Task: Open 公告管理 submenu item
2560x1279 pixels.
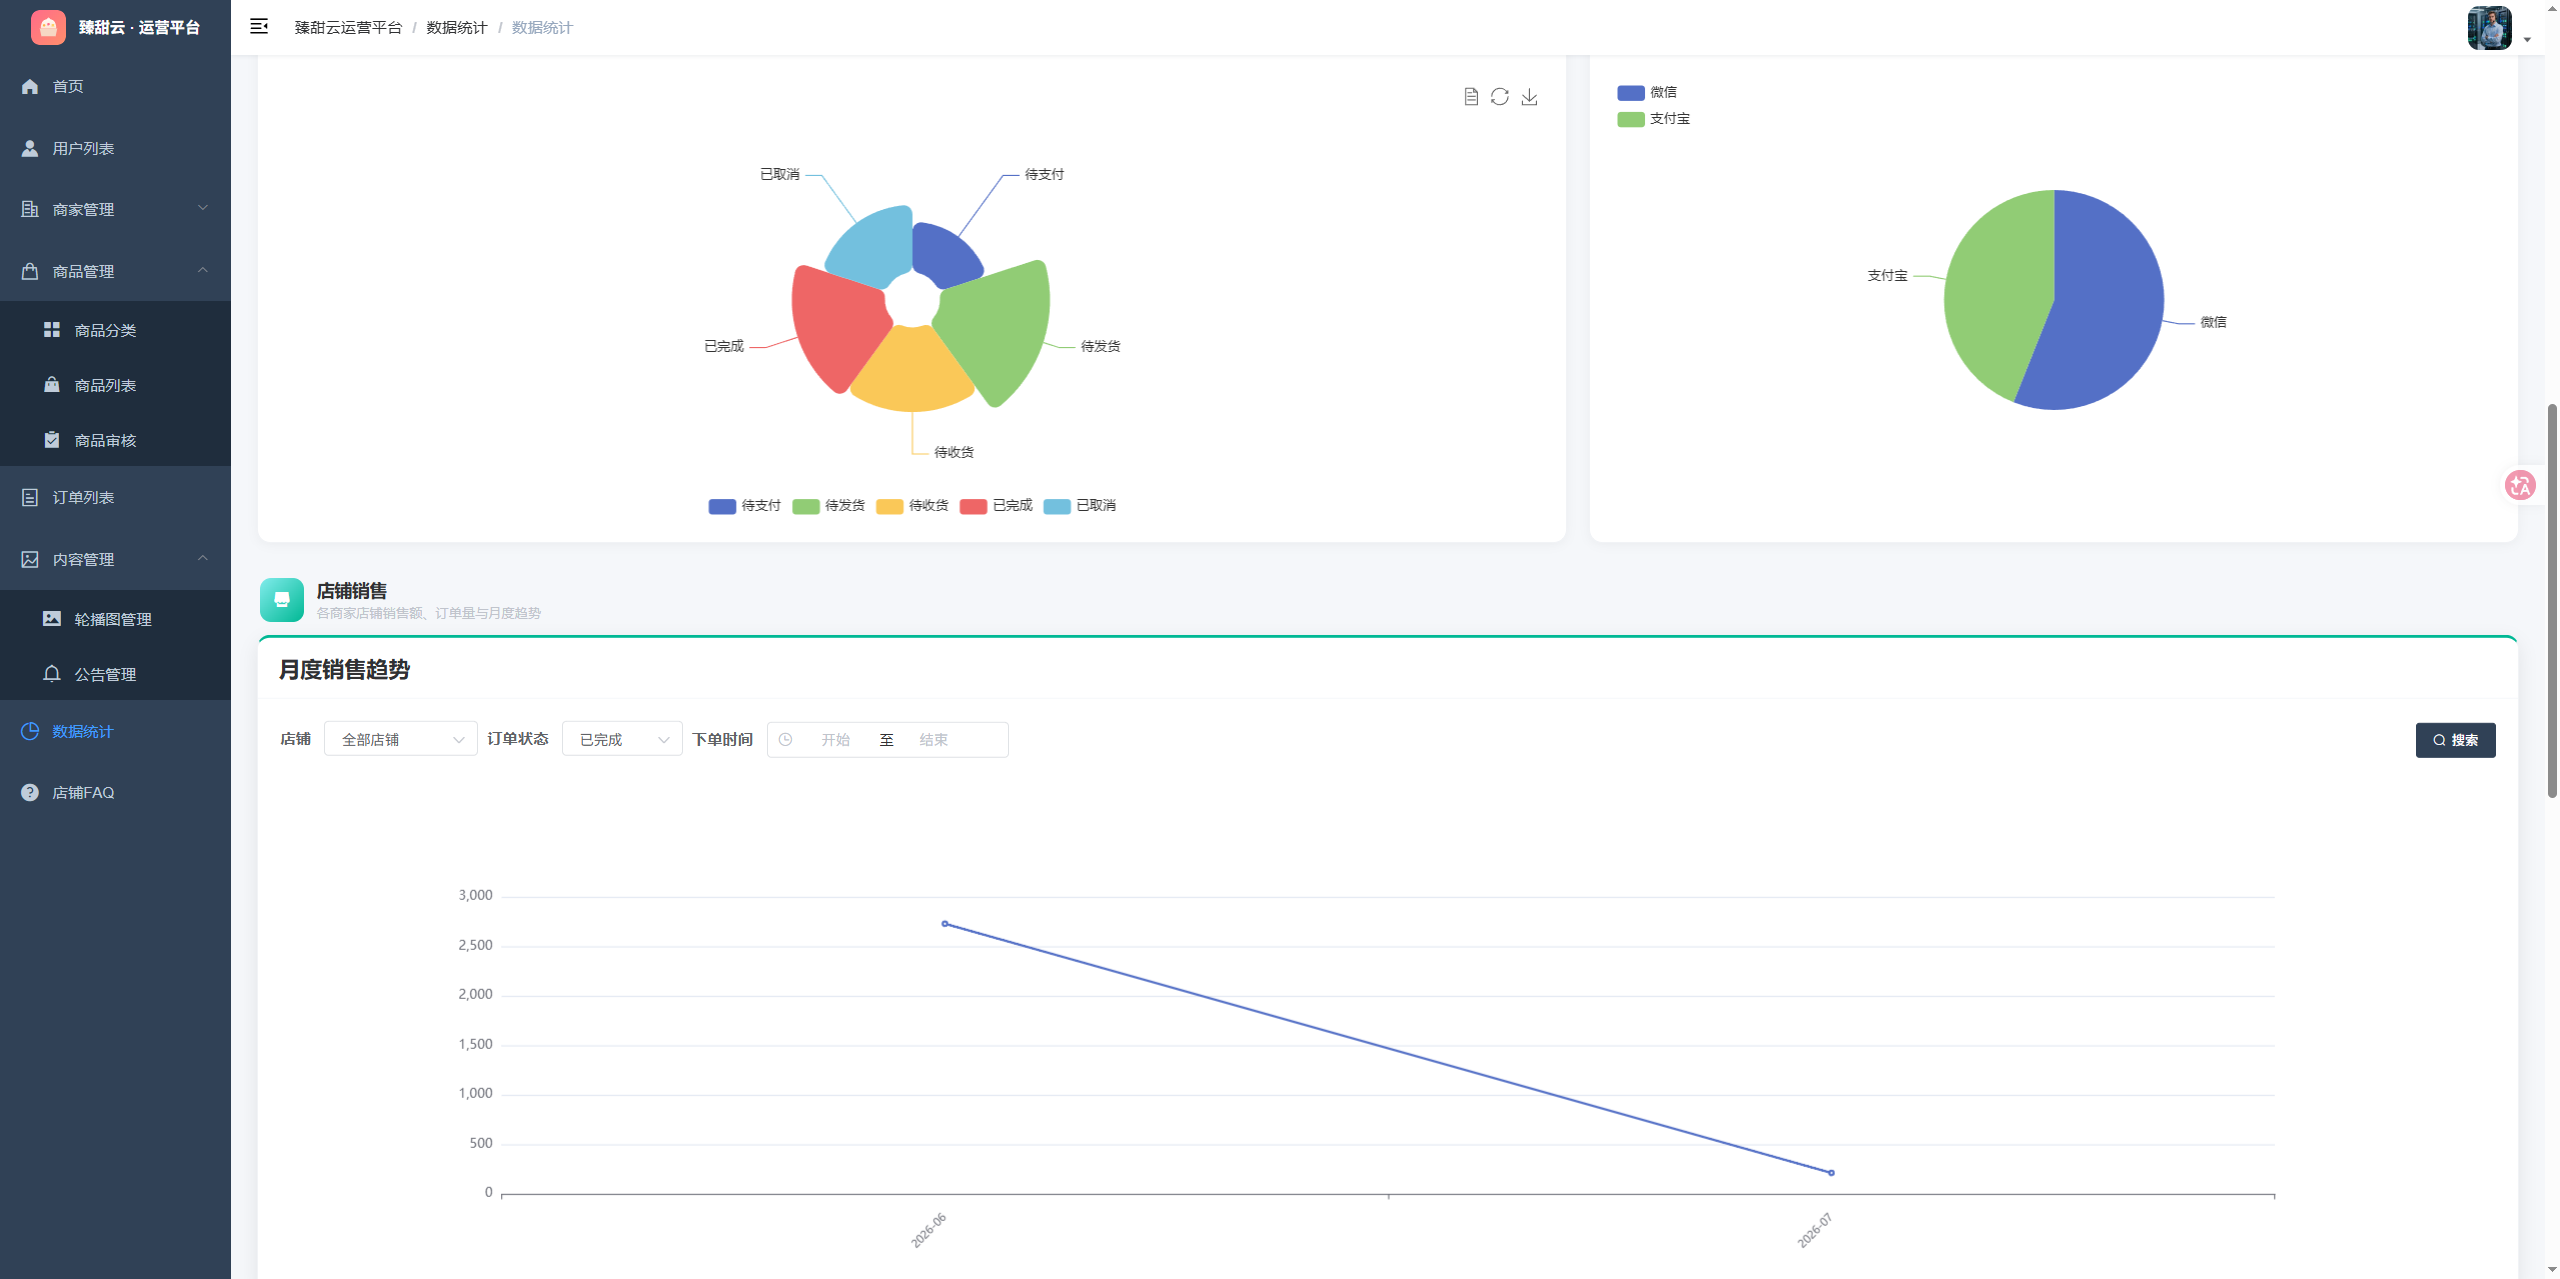Action: (115, 674)
